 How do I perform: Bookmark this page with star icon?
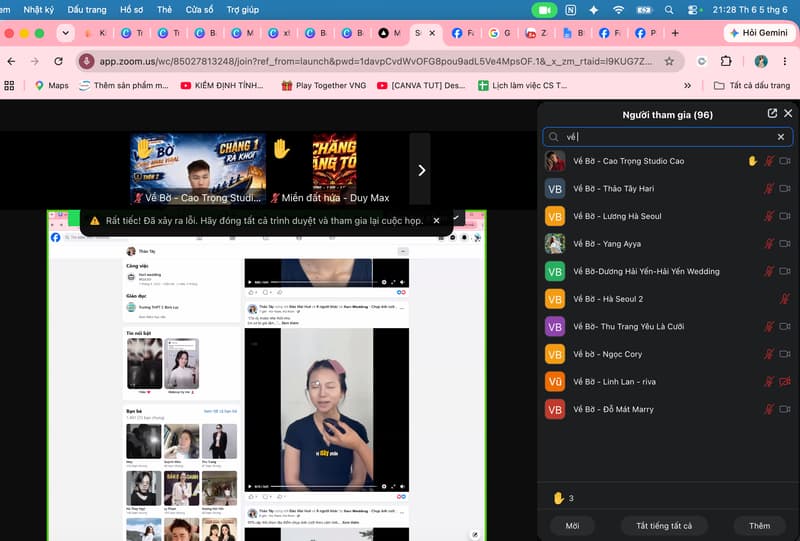point(669,61)
